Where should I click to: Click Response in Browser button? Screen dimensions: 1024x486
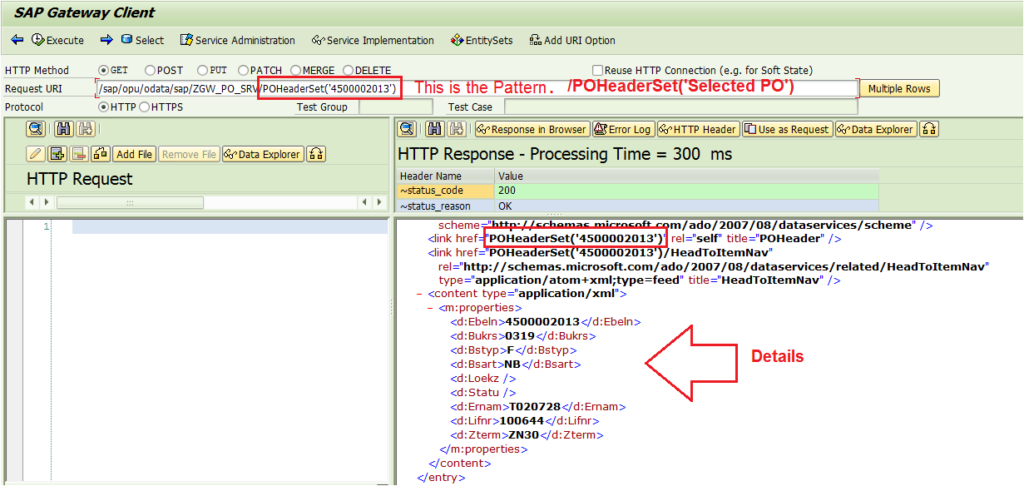point(532,129)
